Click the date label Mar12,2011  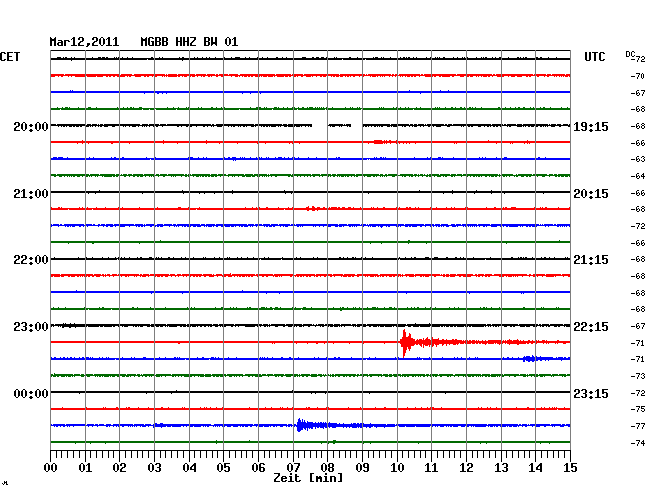pyautogui.click(x=84, y=42)
